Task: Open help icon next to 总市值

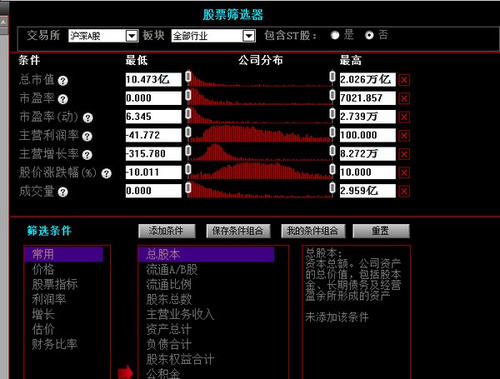Action: click(63, 81)
